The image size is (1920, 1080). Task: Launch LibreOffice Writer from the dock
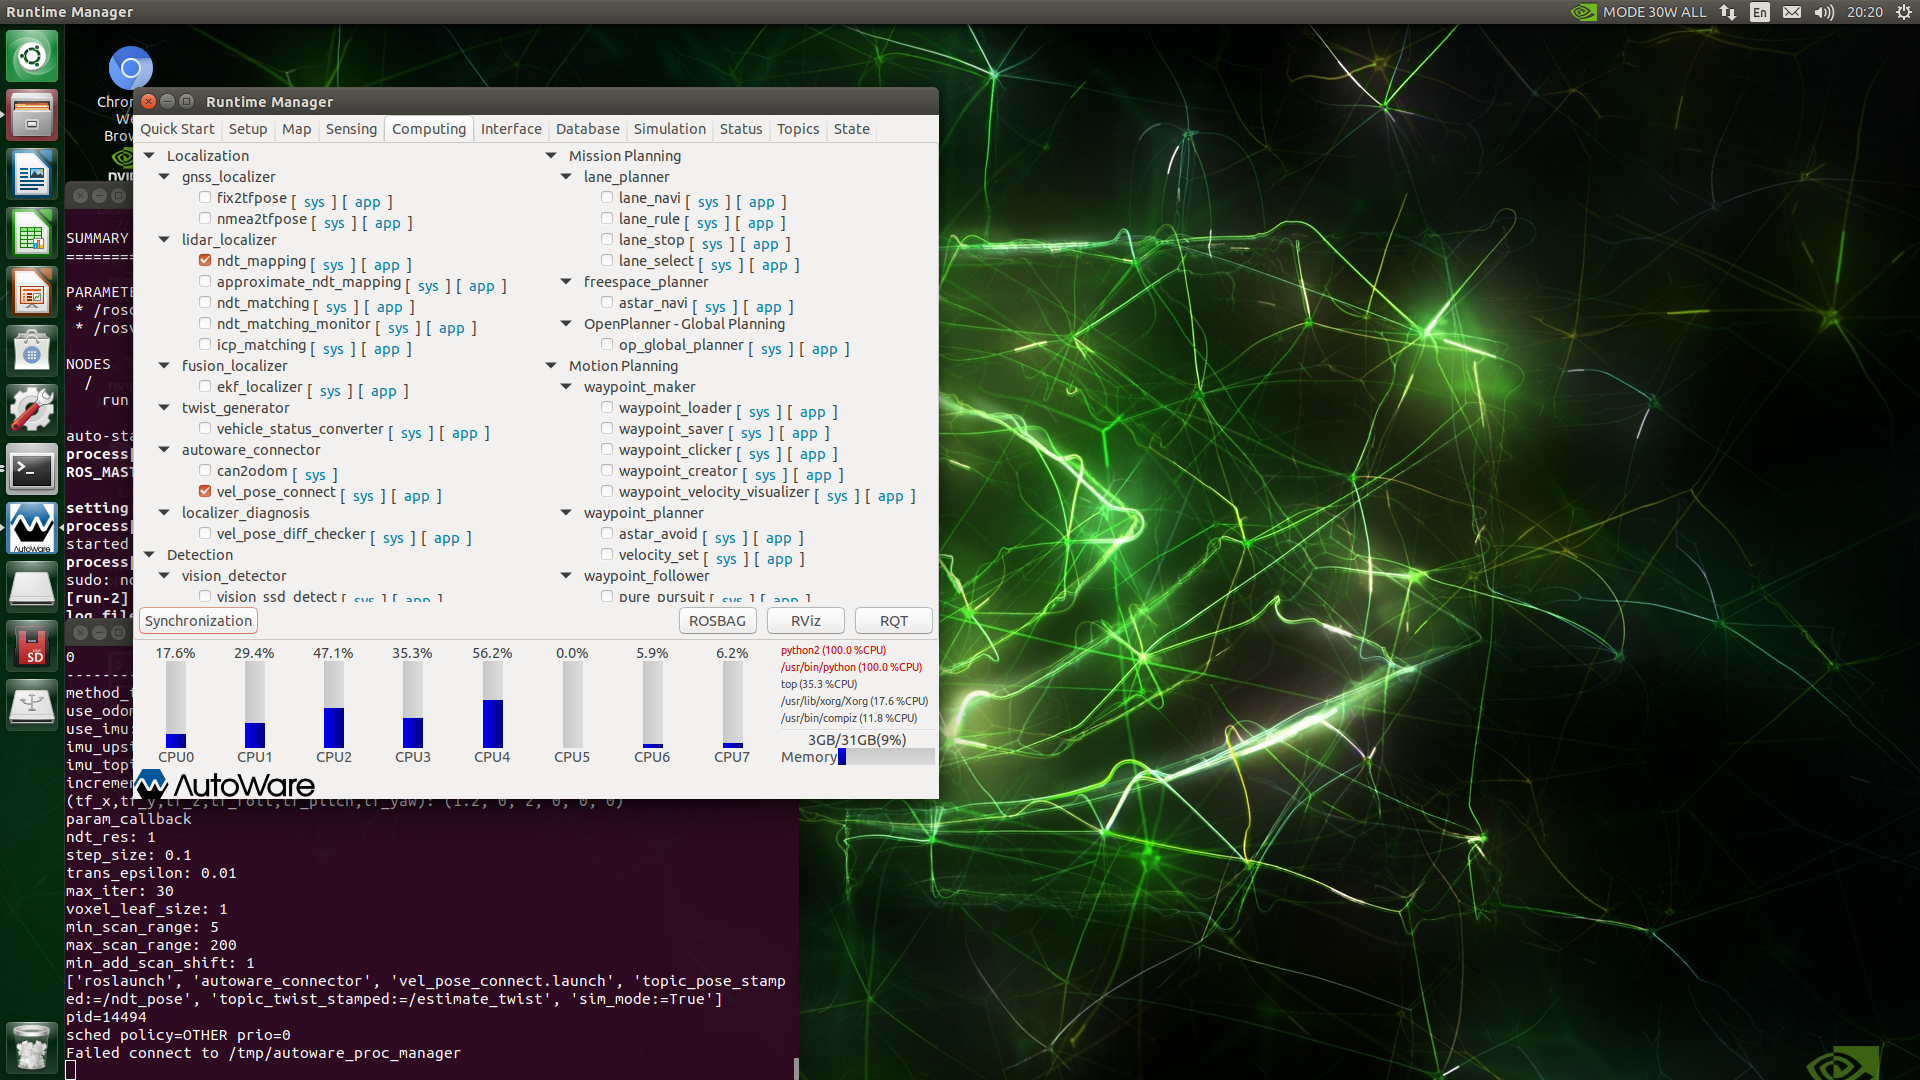click(x=32, y=175)
